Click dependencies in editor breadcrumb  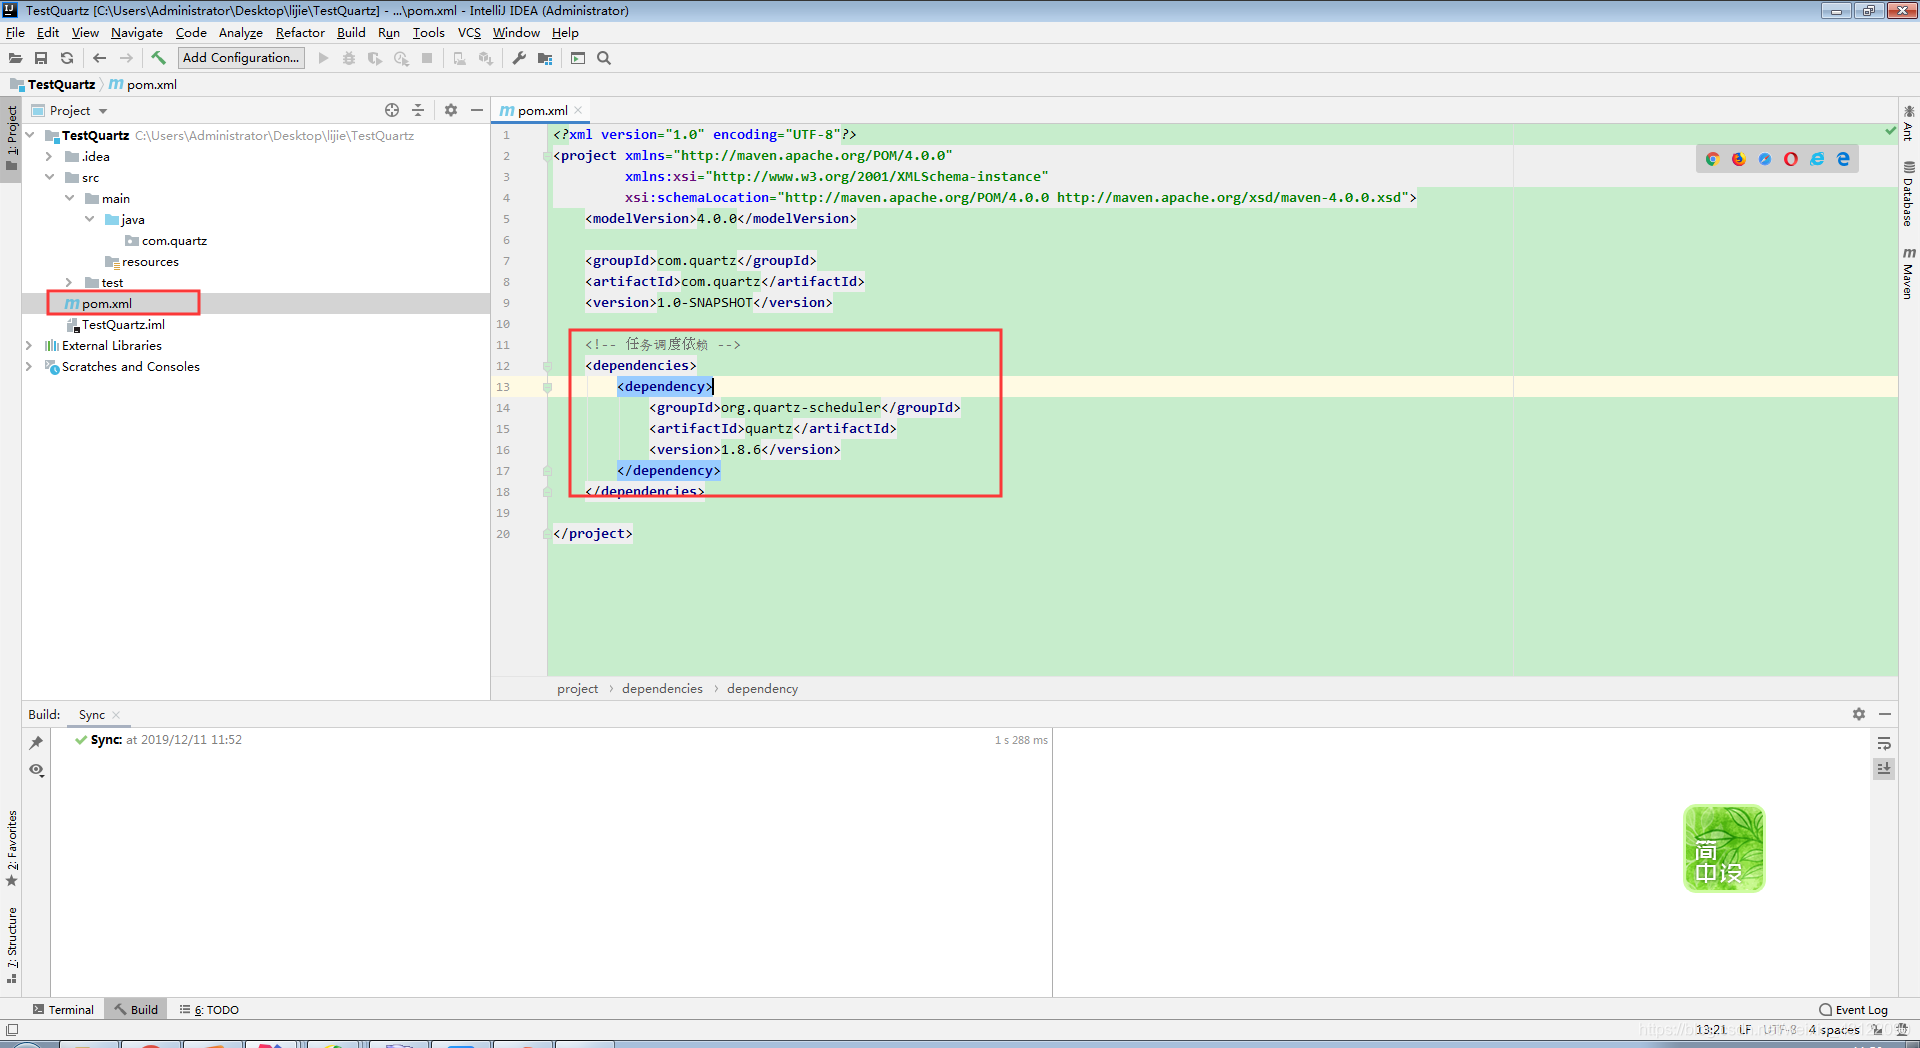click(662, 688)
